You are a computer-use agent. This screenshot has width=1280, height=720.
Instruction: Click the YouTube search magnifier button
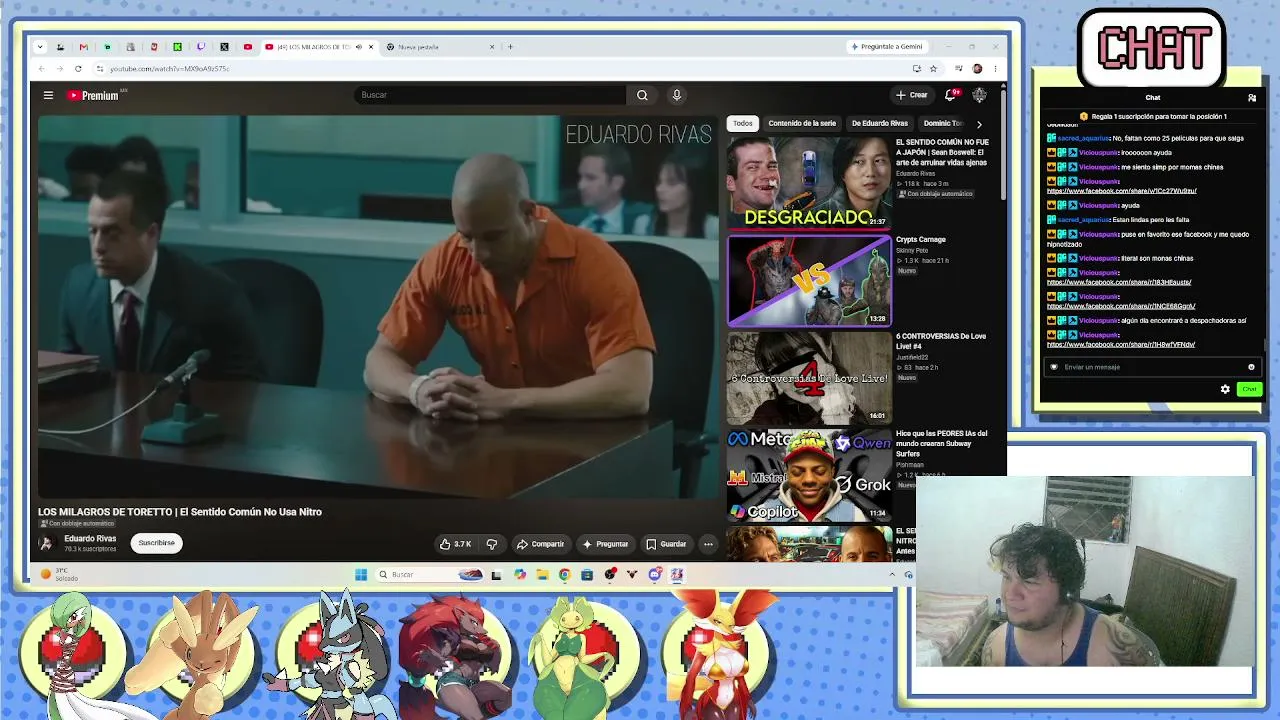tap(642, 95)
